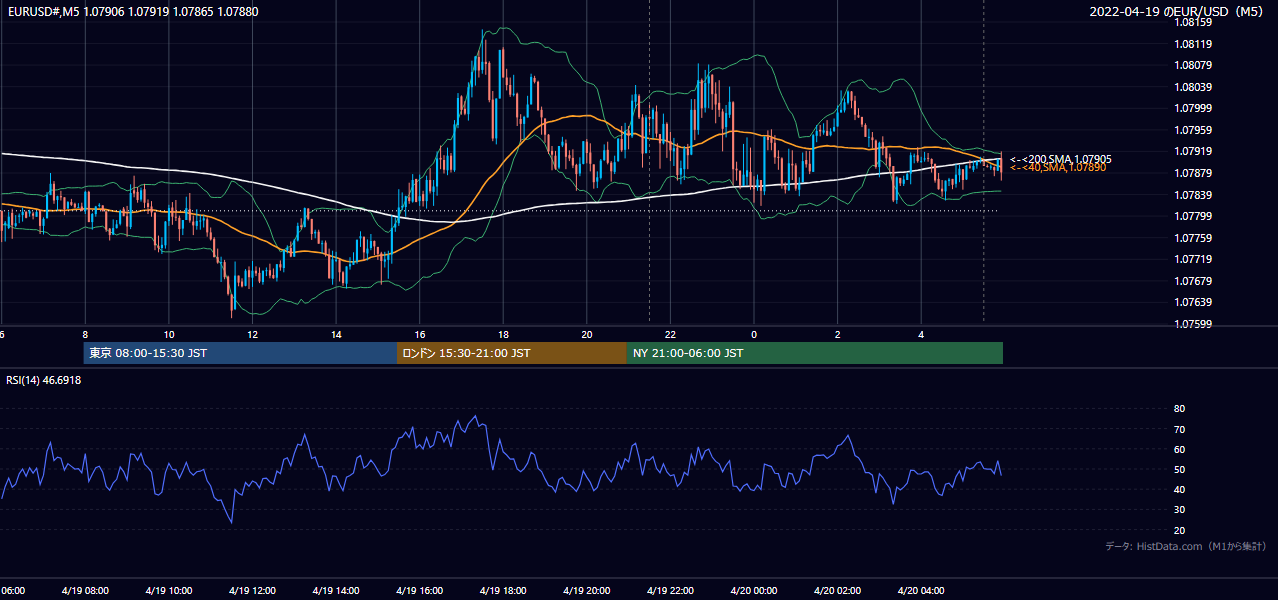Click the 4/19 08:00 date label
Screen dimensions: 1278x600
(x=84, y=591)
